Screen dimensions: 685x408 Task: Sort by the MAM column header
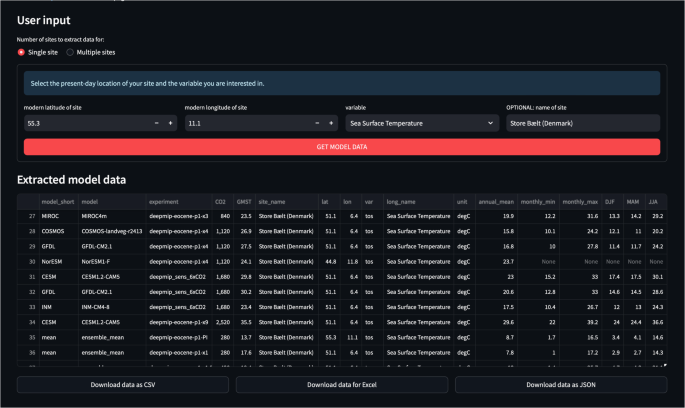click(634, 202)
